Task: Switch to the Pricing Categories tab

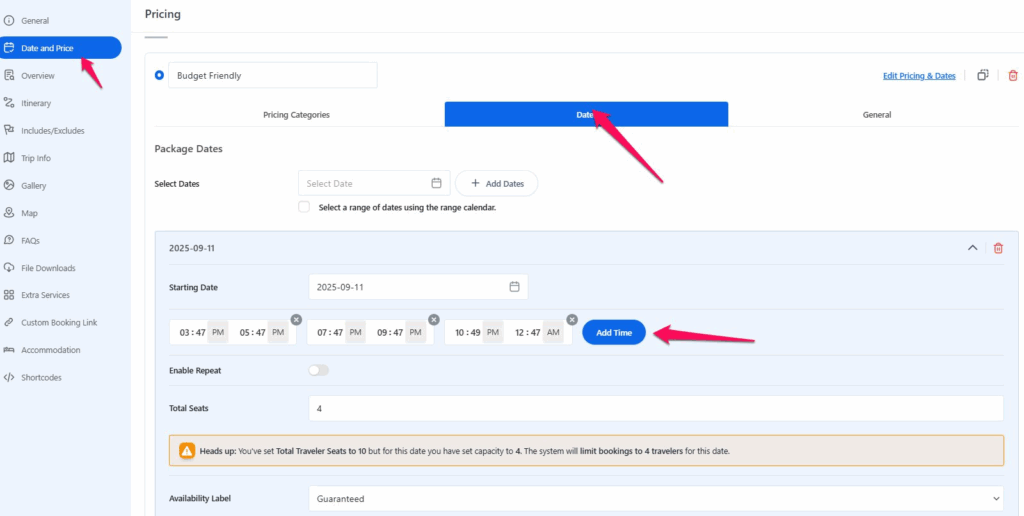Action: pos(296,115)
